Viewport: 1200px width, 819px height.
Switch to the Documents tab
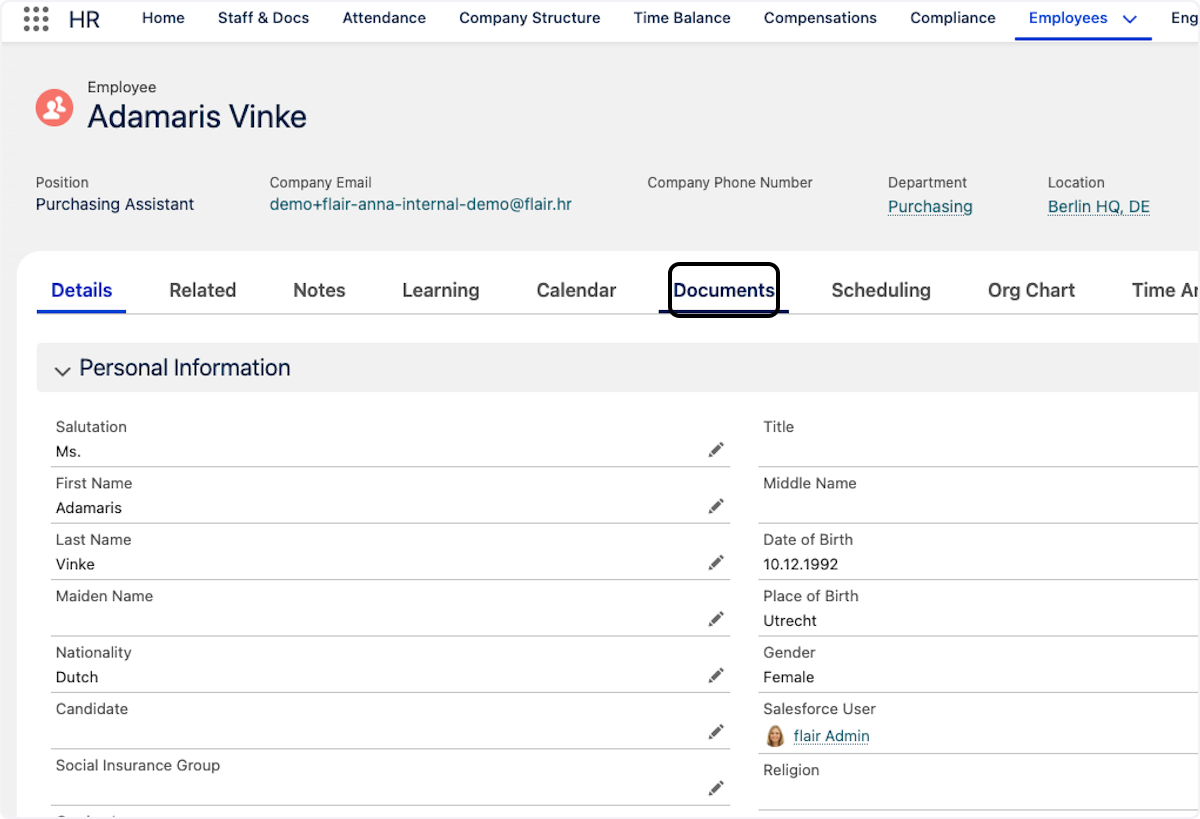pyautogui.click(x=723, y=290)
